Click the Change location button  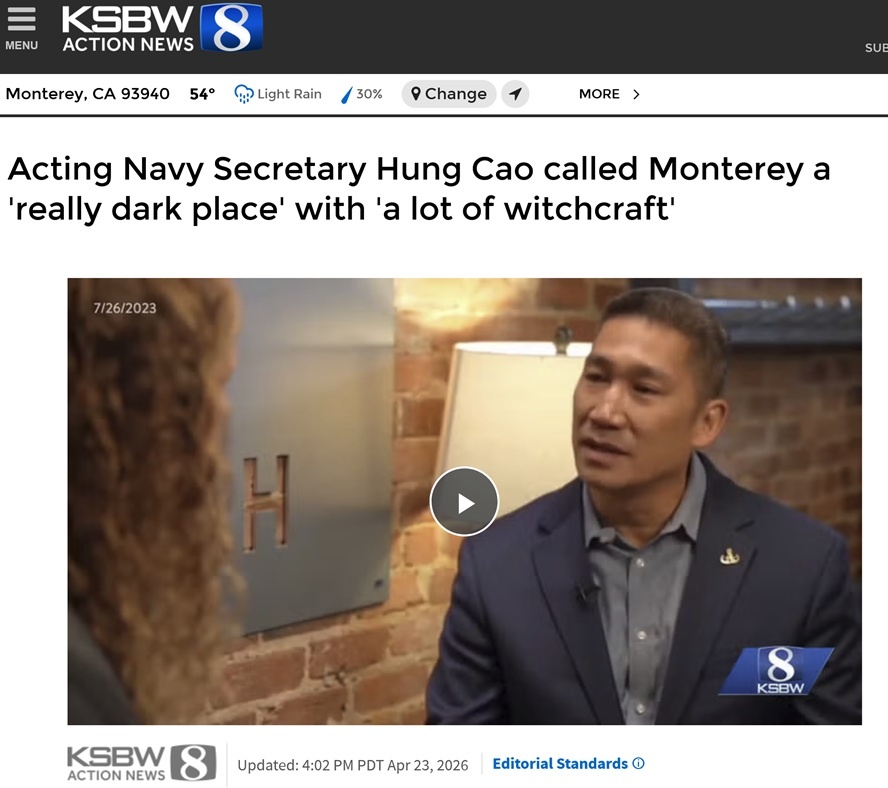449,94
